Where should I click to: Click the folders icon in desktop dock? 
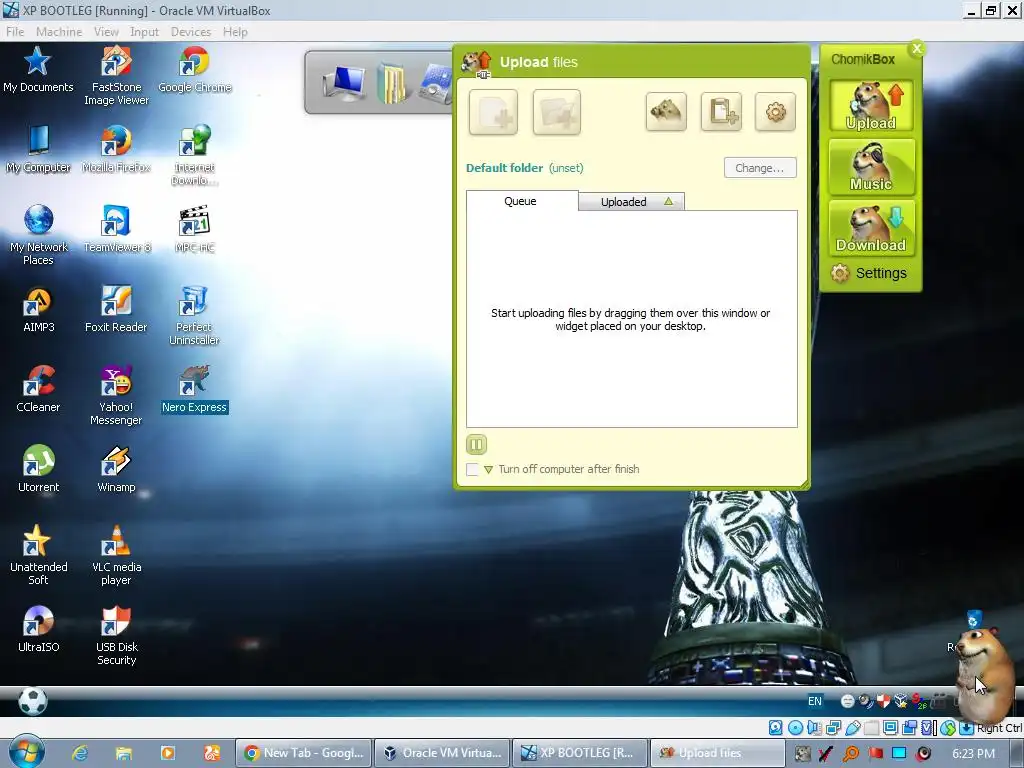(x=391, y=84)
